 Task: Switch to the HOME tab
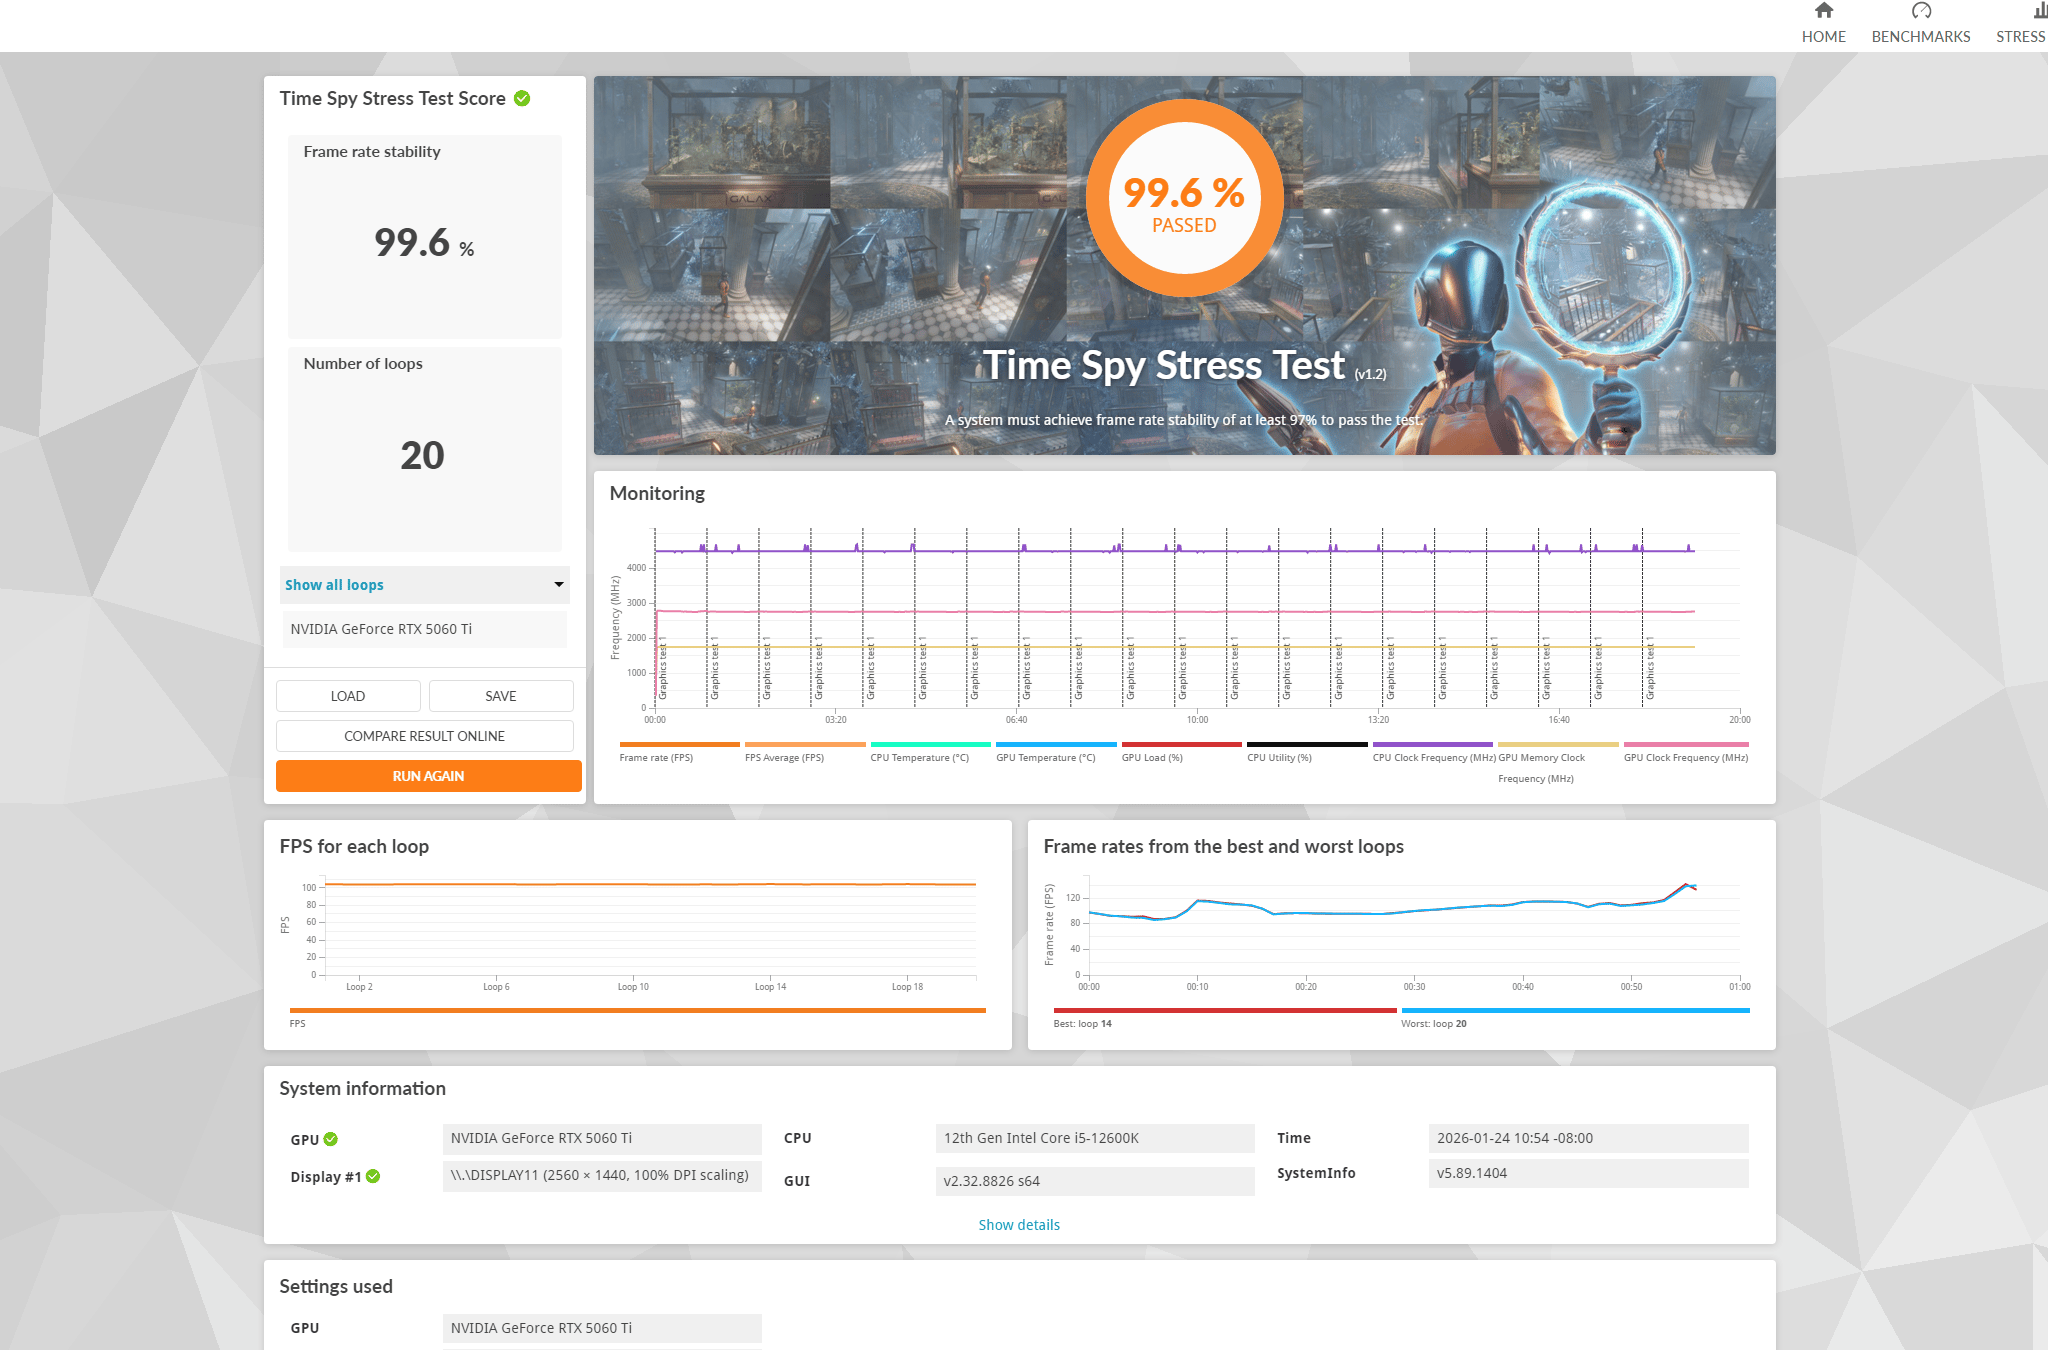coord(1823,37)
